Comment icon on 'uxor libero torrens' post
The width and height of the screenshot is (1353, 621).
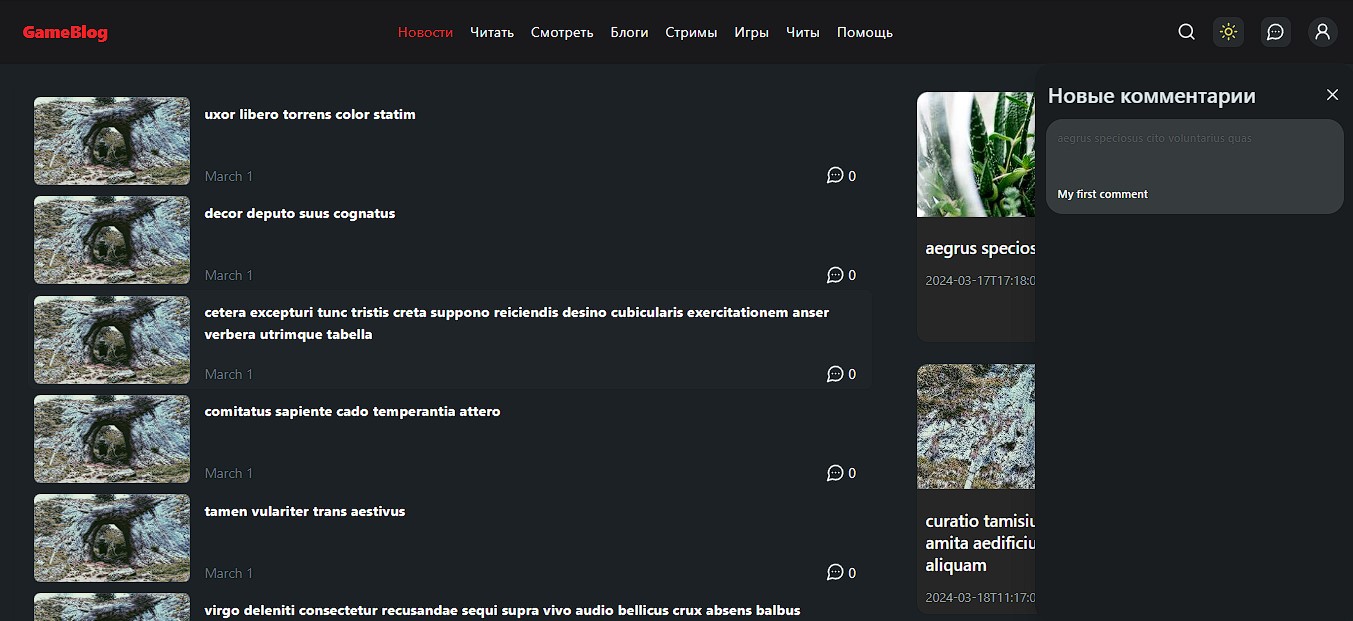point(835,175)
